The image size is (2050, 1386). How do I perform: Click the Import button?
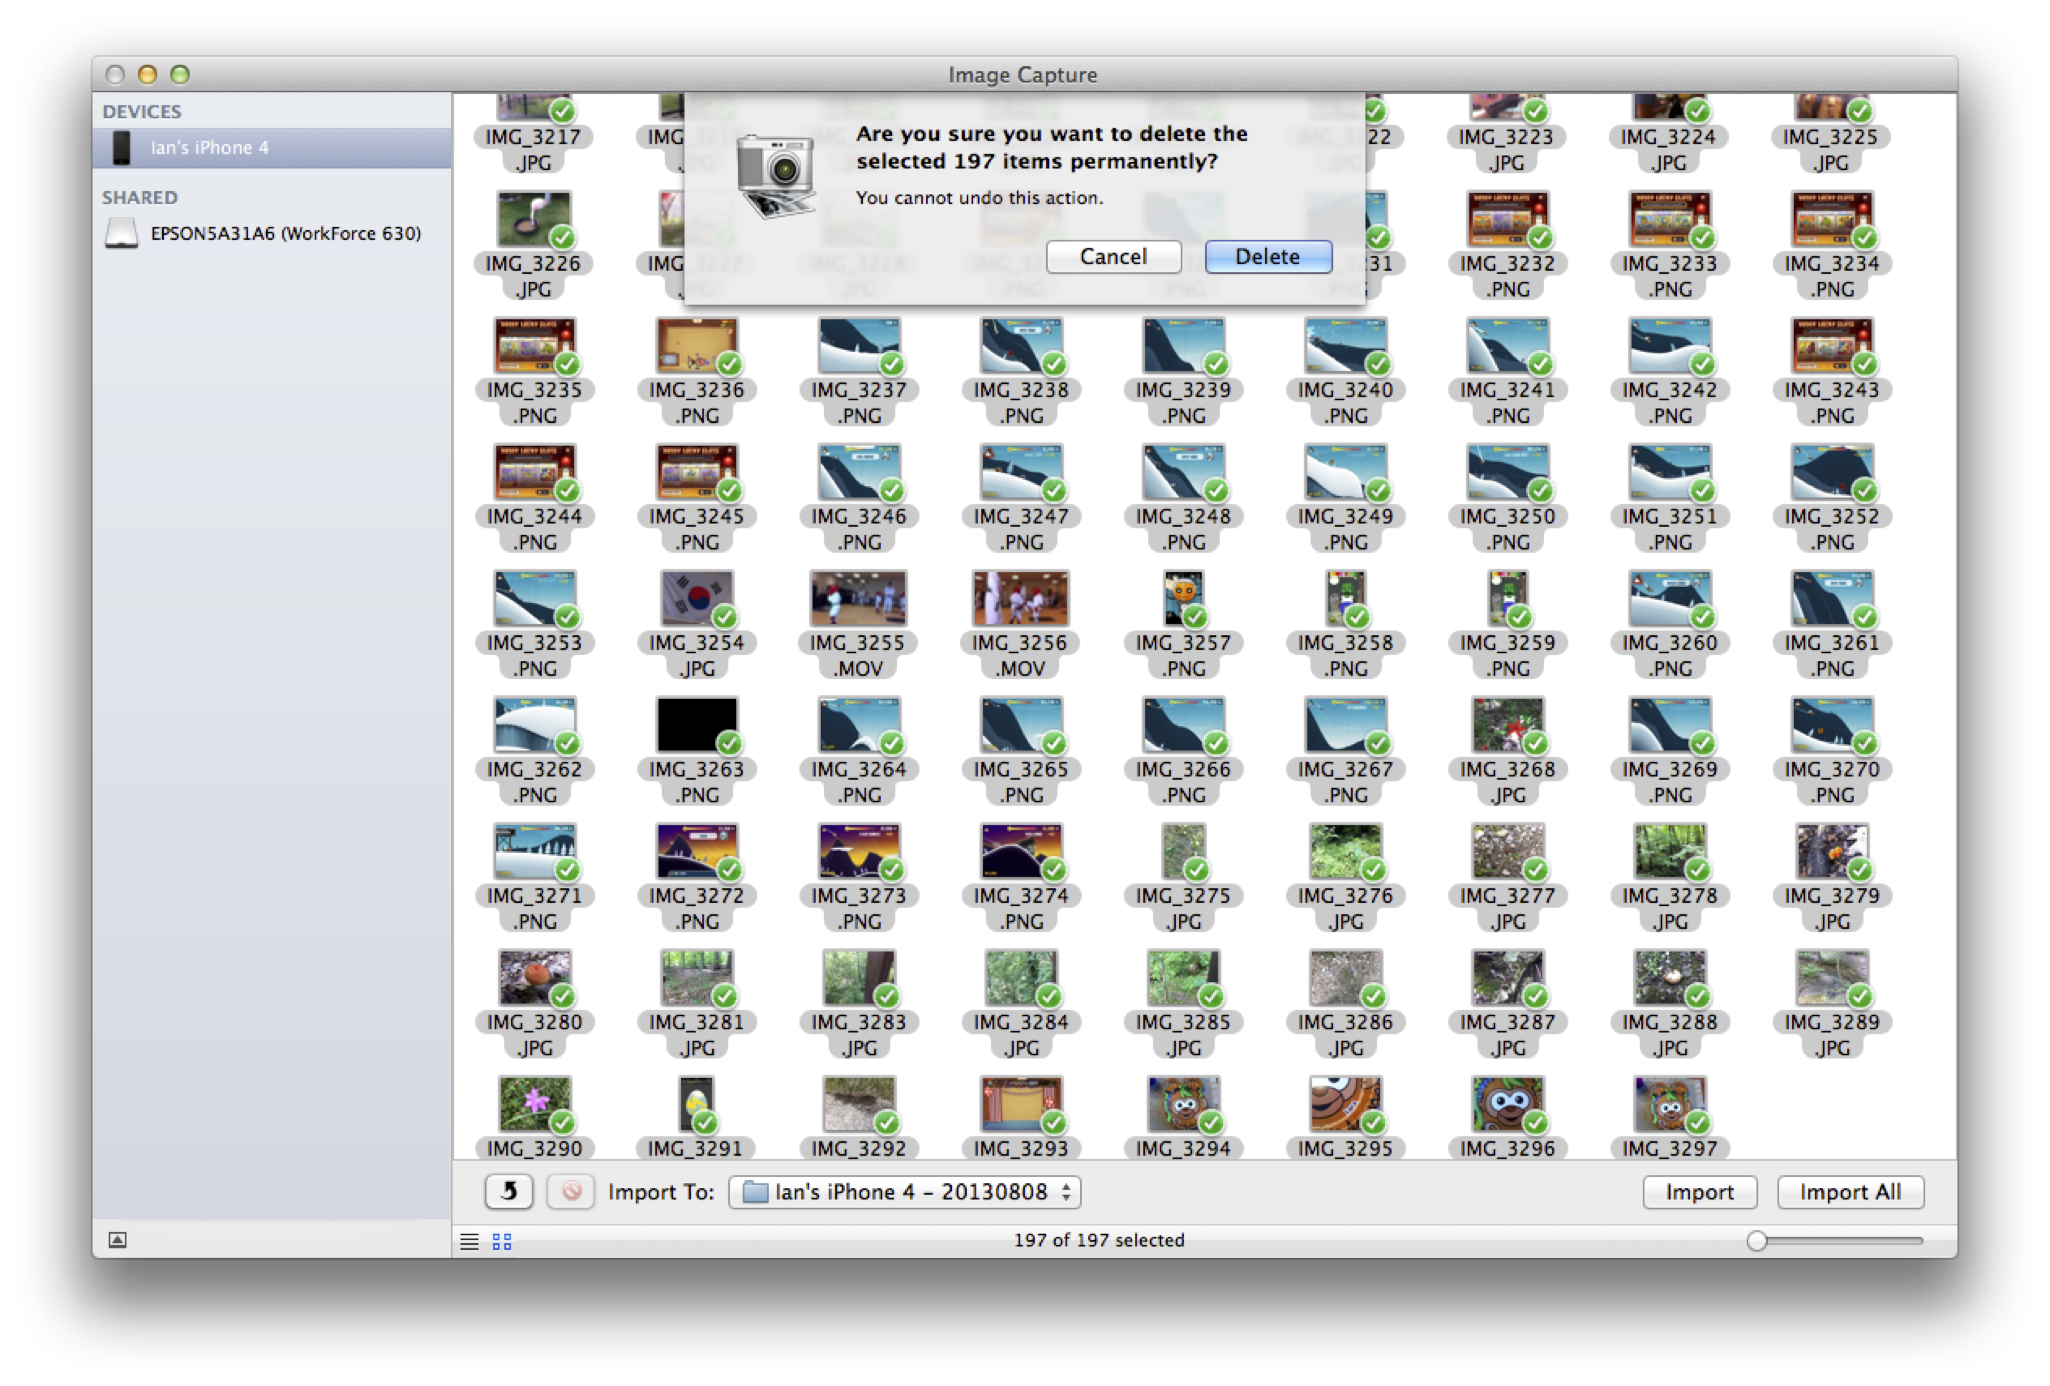point(1699,1192)
